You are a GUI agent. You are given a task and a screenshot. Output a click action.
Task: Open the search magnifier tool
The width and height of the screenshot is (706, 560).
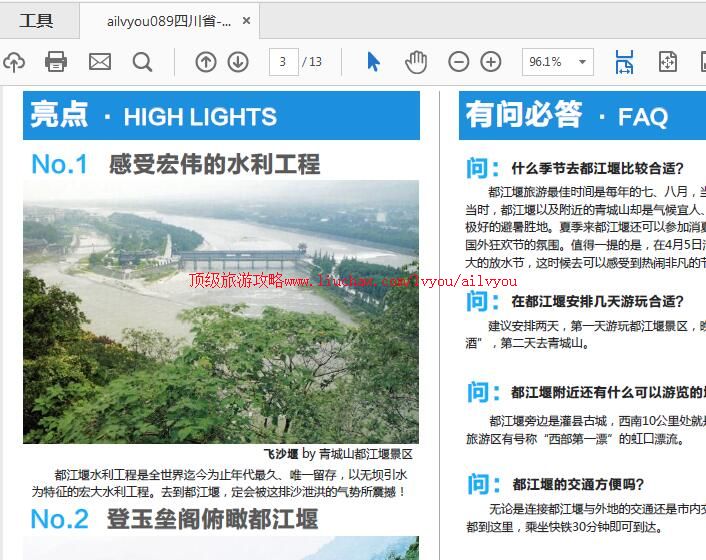tap(143, 62)
